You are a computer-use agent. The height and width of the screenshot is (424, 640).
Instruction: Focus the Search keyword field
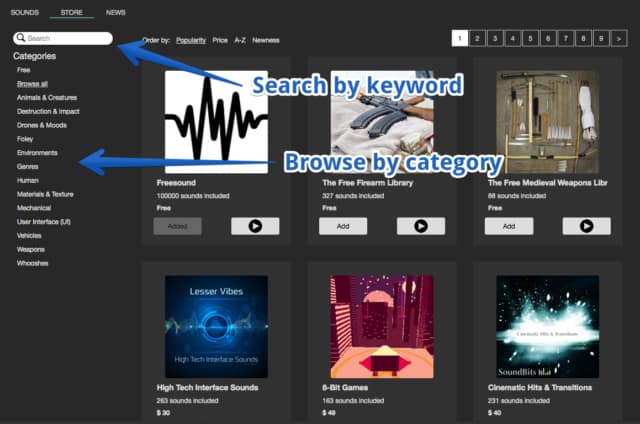pos(66,38)
